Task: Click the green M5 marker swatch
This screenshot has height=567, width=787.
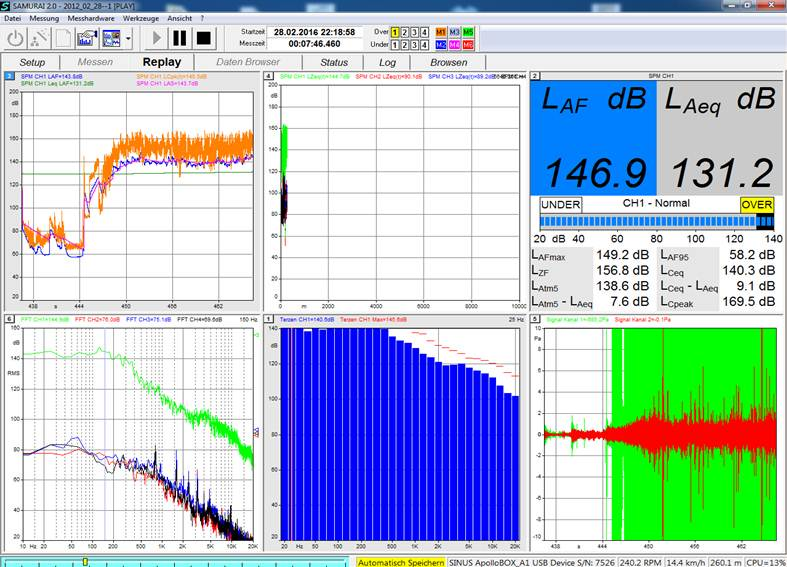Action: pyautogui.click(x=468, y=32)
